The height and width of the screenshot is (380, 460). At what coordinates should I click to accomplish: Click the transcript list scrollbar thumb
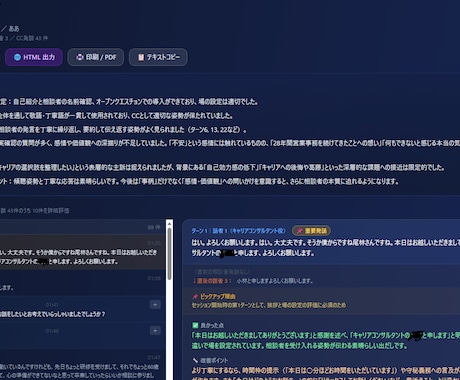(x=169, y=254)
